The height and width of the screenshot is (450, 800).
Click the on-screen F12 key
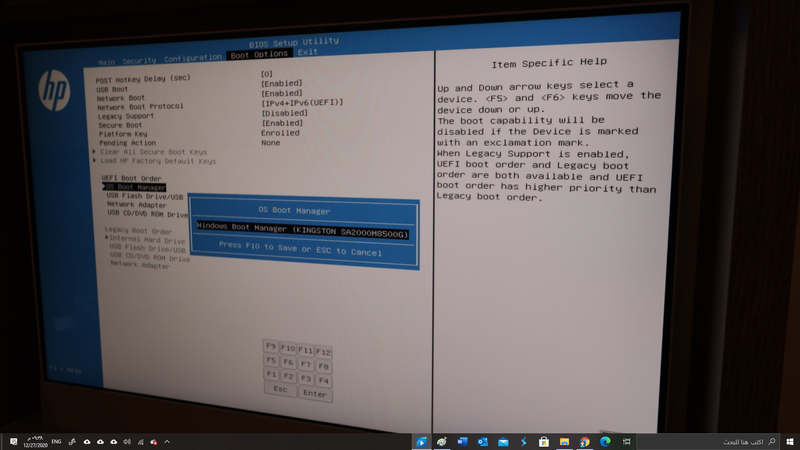pyautogui.click(x=323, y=352)
